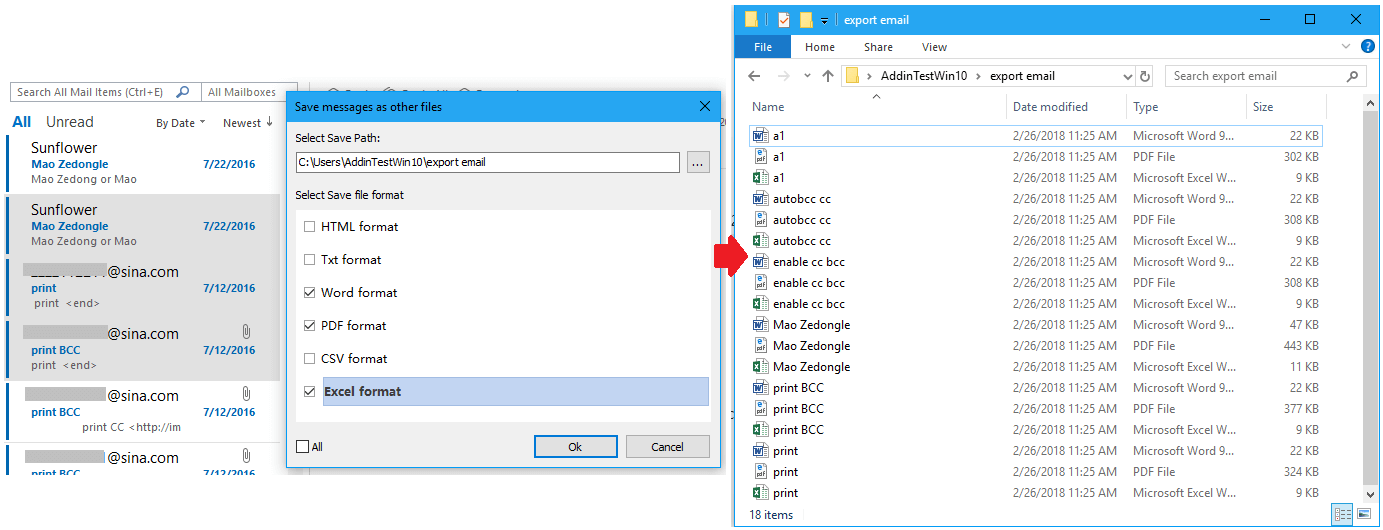Click the browse (...) button for save path
The width and height of the screenshot is (1383, 530).
698,162
